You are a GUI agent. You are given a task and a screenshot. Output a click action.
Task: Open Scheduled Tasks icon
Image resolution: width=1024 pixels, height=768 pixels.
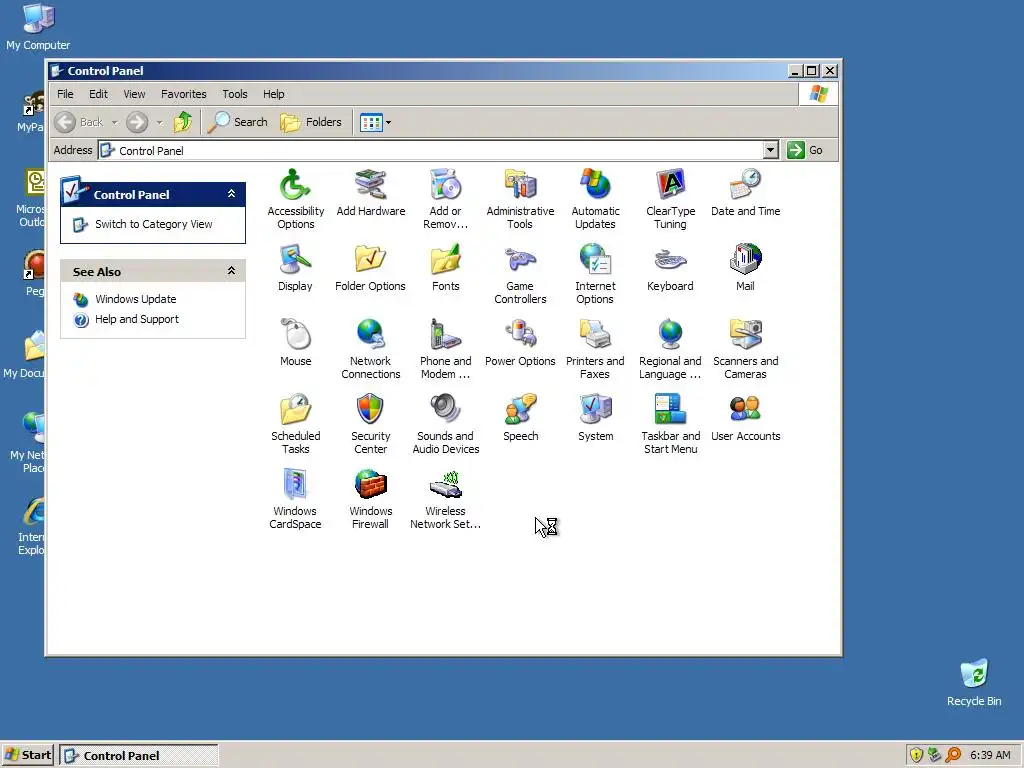click(x=295, y=410)
